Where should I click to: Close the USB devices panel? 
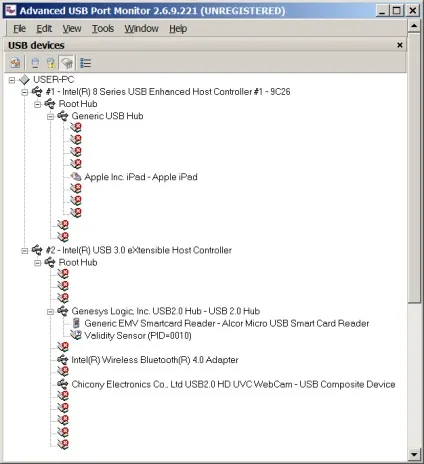pyautogui.click(x=400, y=45)
